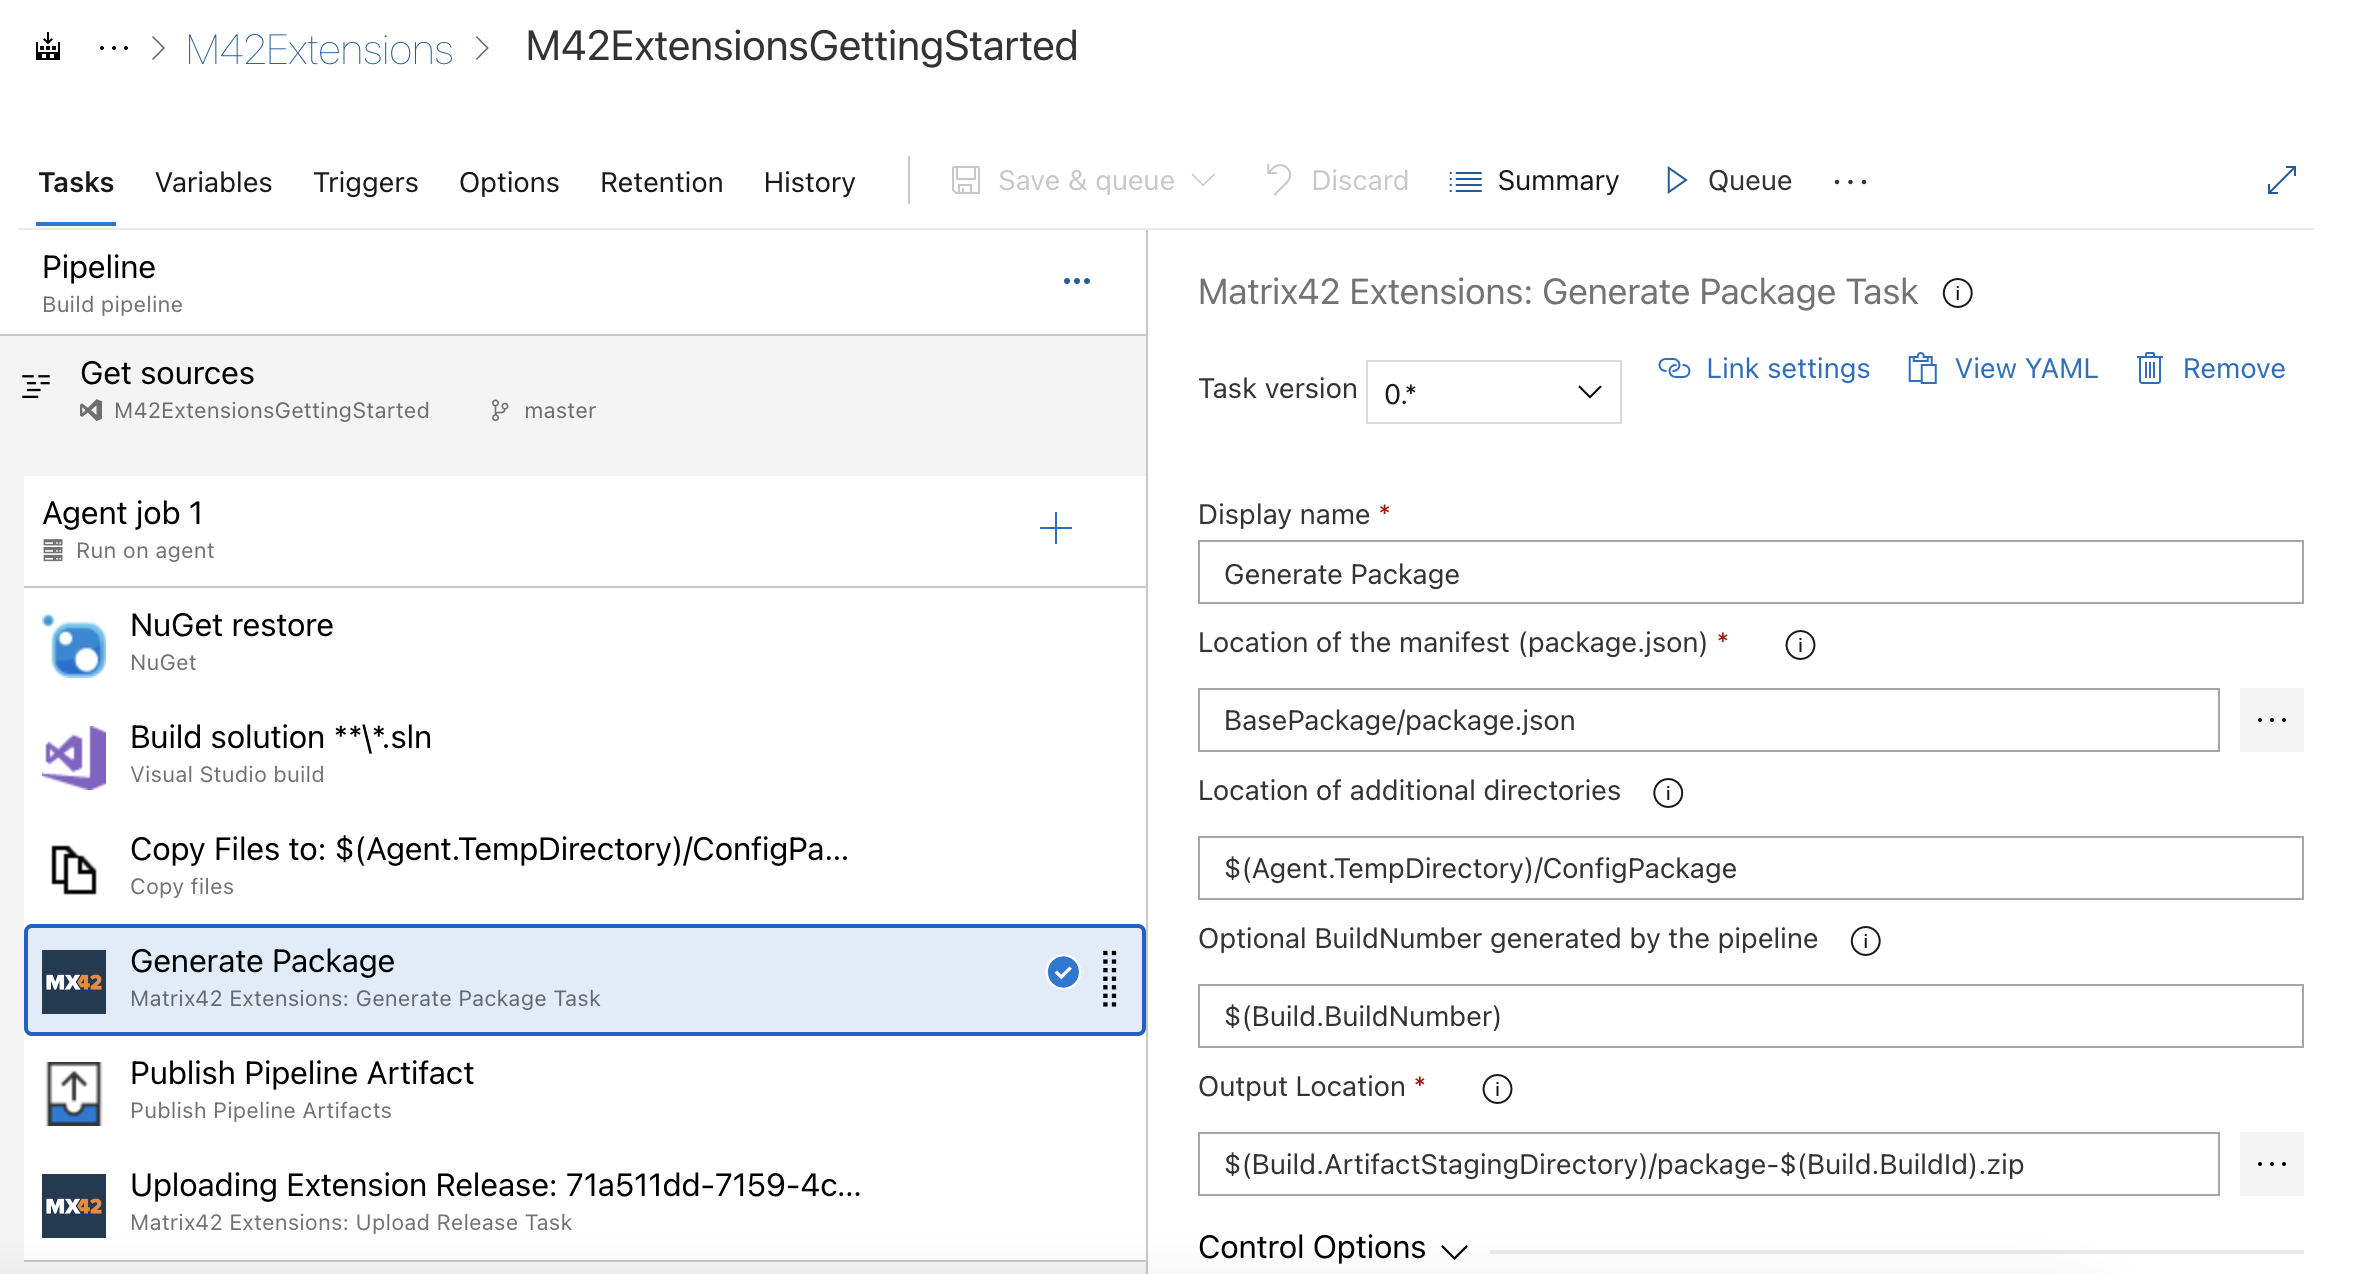Expand the editor to fullscreen via arrow icon
The height and width of the screenshot is (1274, 2354).
(2283, 180)
